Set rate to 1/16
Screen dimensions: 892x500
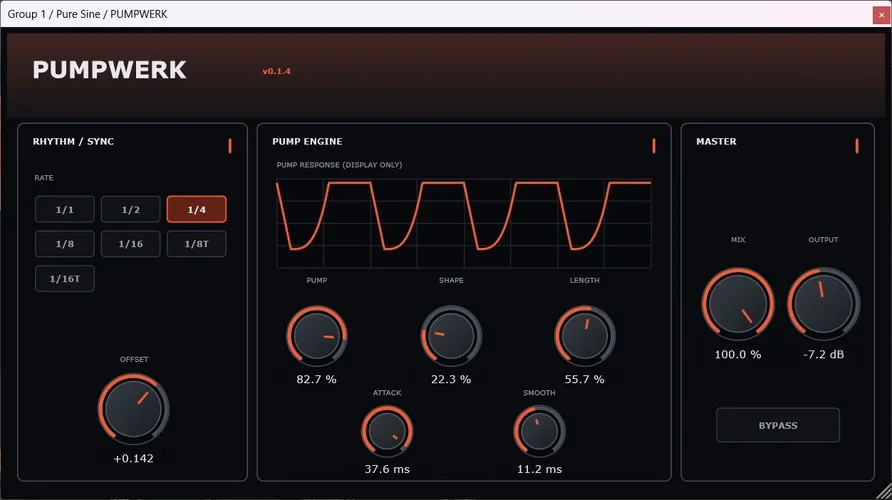131,244
